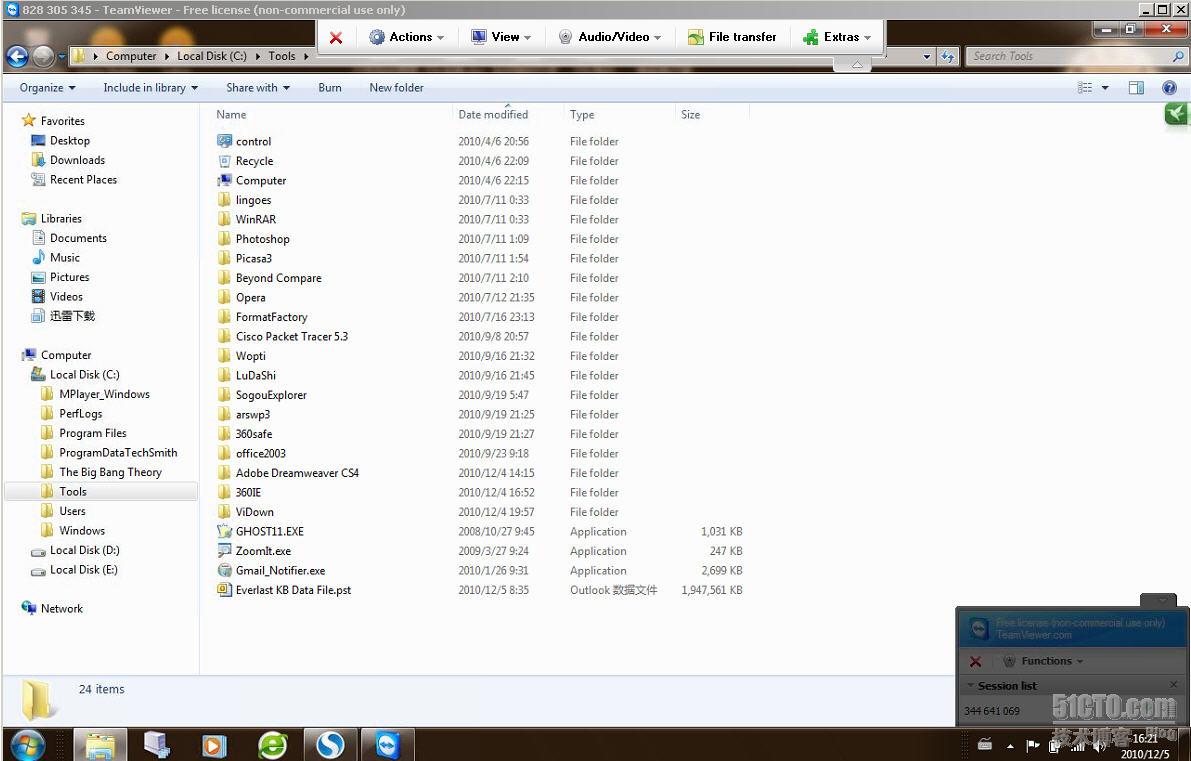Focus the Search Tools input field
The image size is (1191, 761).
[1071, 56]
